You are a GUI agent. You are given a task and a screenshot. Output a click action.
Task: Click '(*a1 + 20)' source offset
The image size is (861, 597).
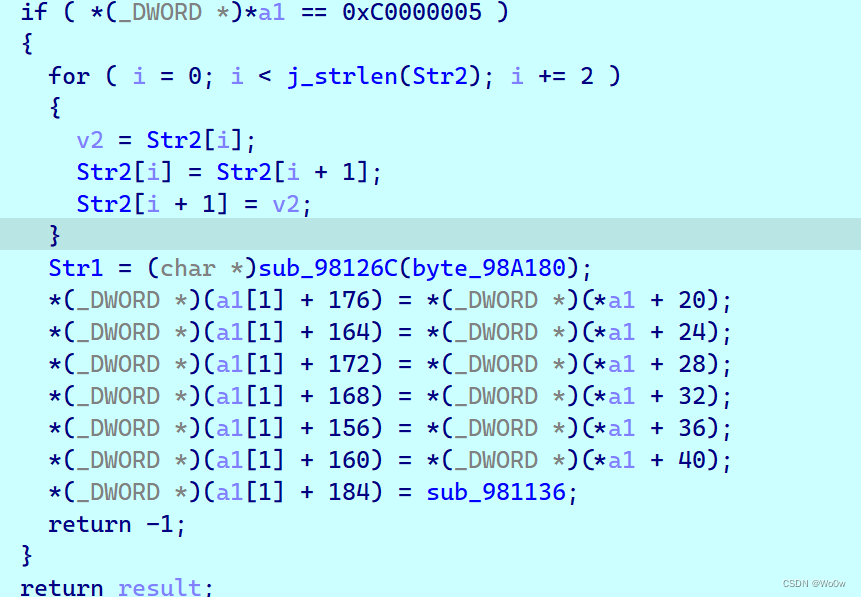click(x=650, y=300)
